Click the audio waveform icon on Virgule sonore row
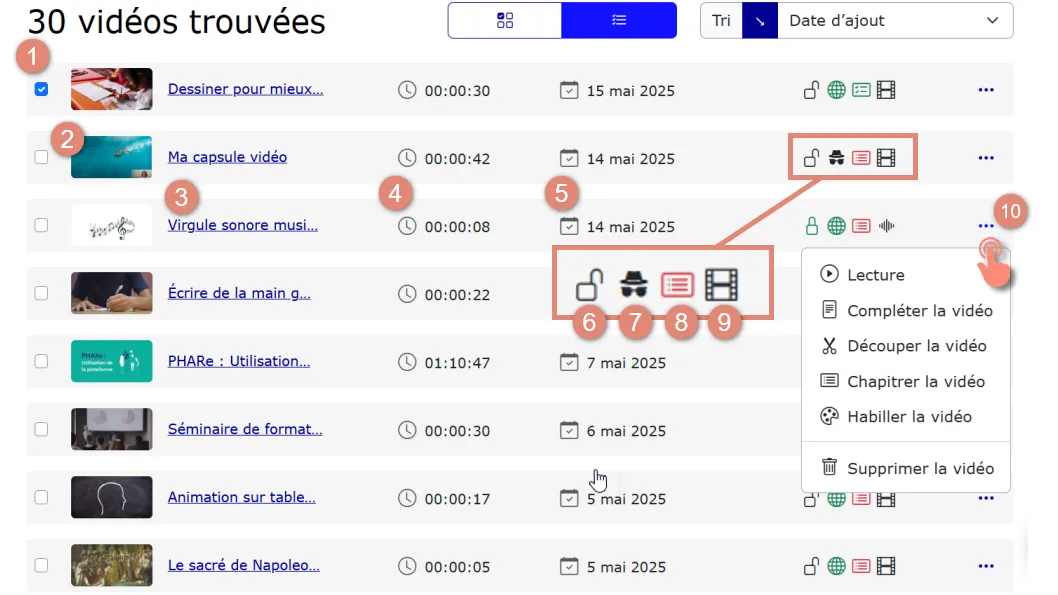This screenshot has height=595, width=1058. [886, 226]
